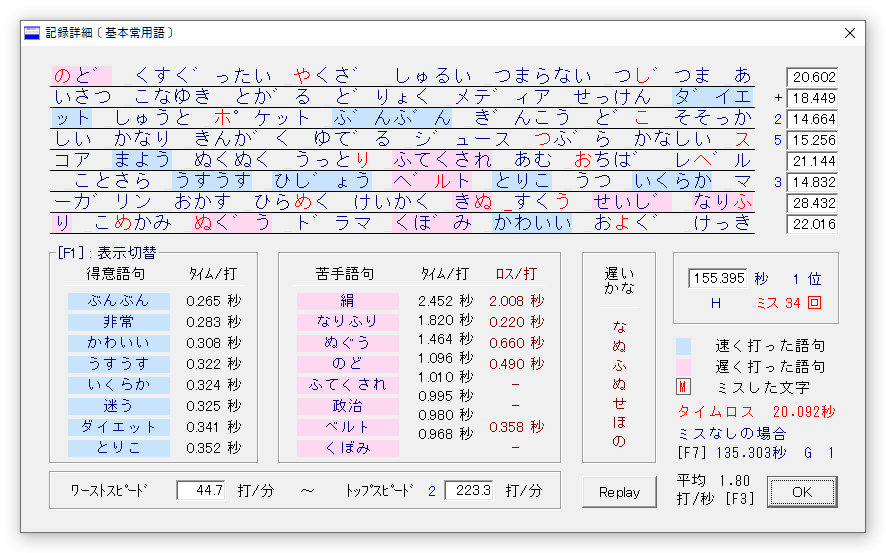This screenshot has height=553, width=886.
Task: Select 絹 in the 苦手語句 list
Action: point(348,301)
